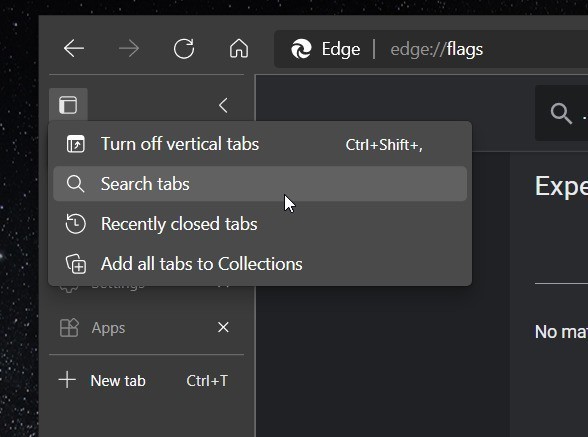Go back using the back arrow
The image size is (588, 437).
(74, 48)
